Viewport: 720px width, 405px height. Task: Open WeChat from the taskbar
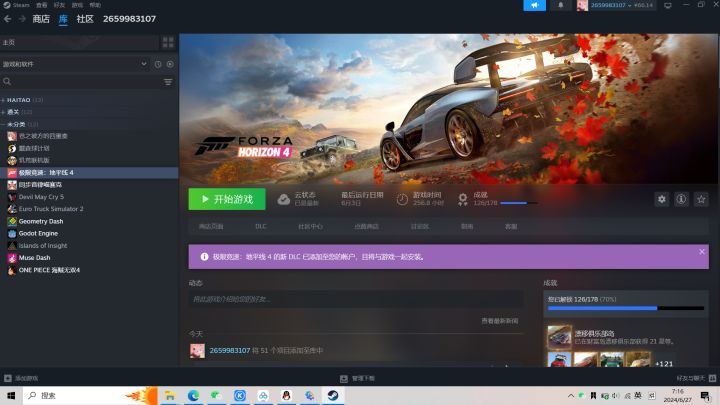tap(216, 395)
